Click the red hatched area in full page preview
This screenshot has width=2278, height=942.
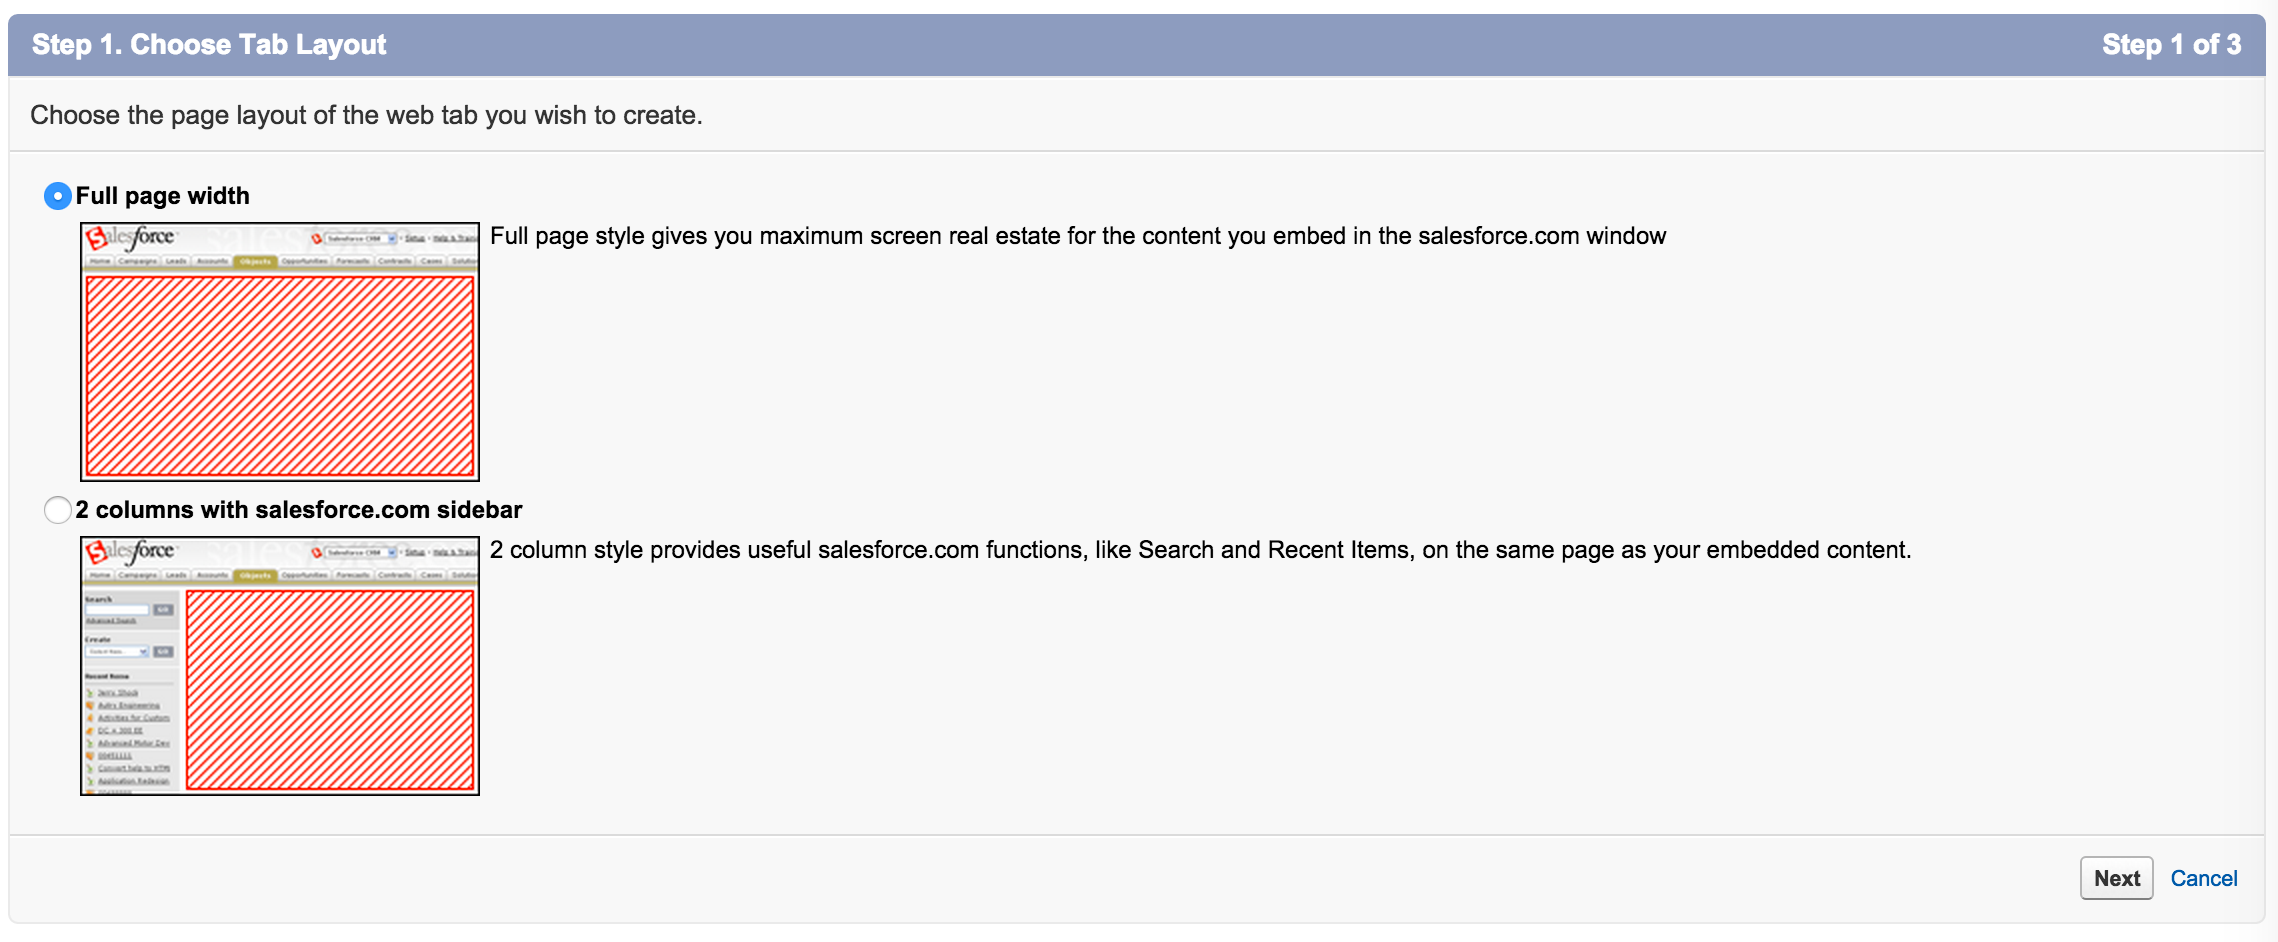tap(280, 376)
